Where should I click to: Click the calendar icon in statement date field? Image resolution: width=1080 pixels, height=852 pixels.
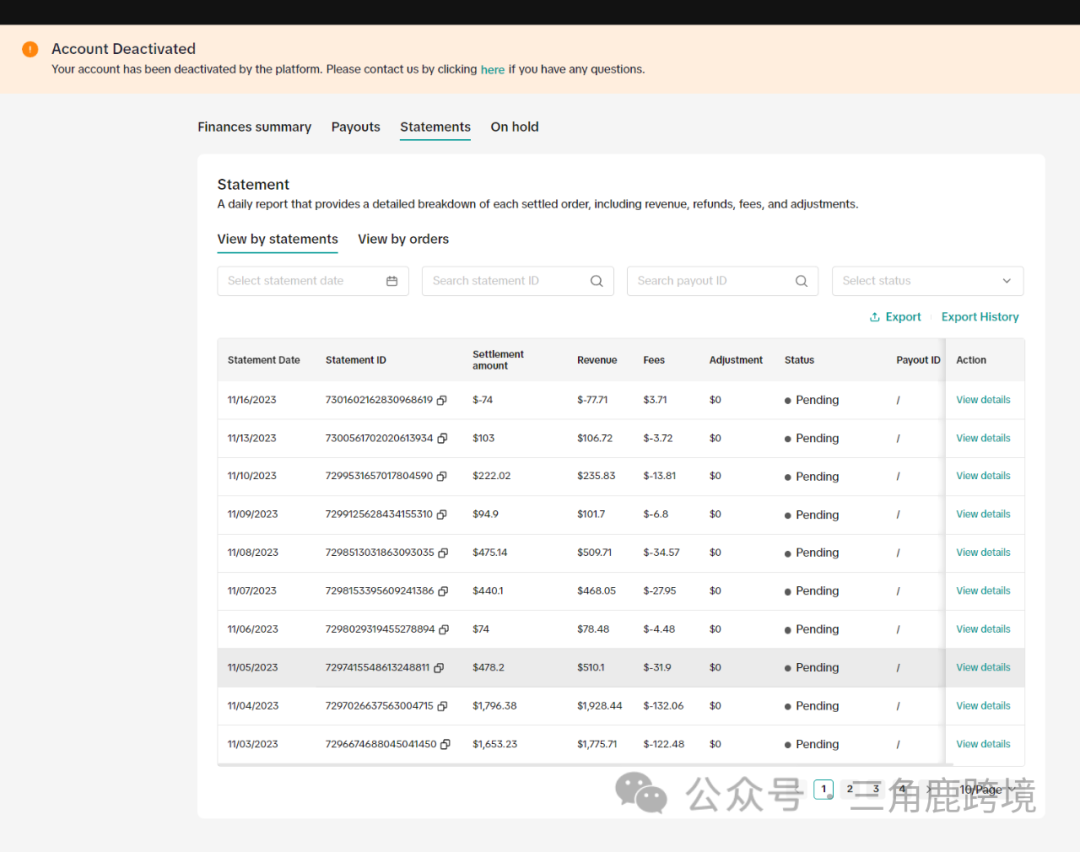tap(392, 281)
